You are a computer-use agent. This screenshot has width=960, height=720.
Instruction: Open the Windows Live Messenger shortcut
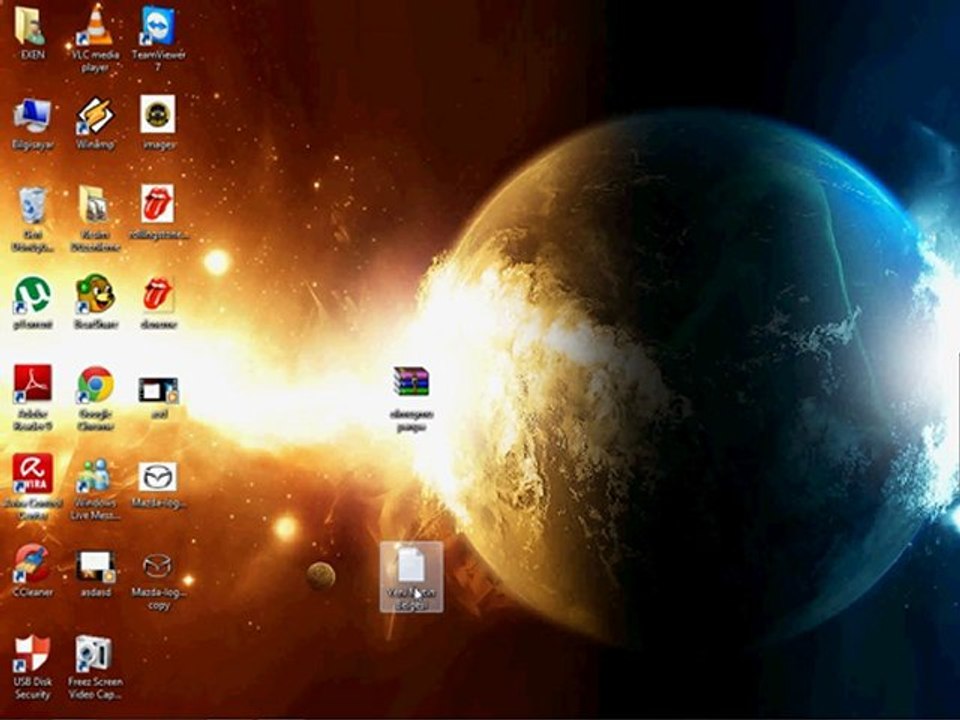point(94,475)
